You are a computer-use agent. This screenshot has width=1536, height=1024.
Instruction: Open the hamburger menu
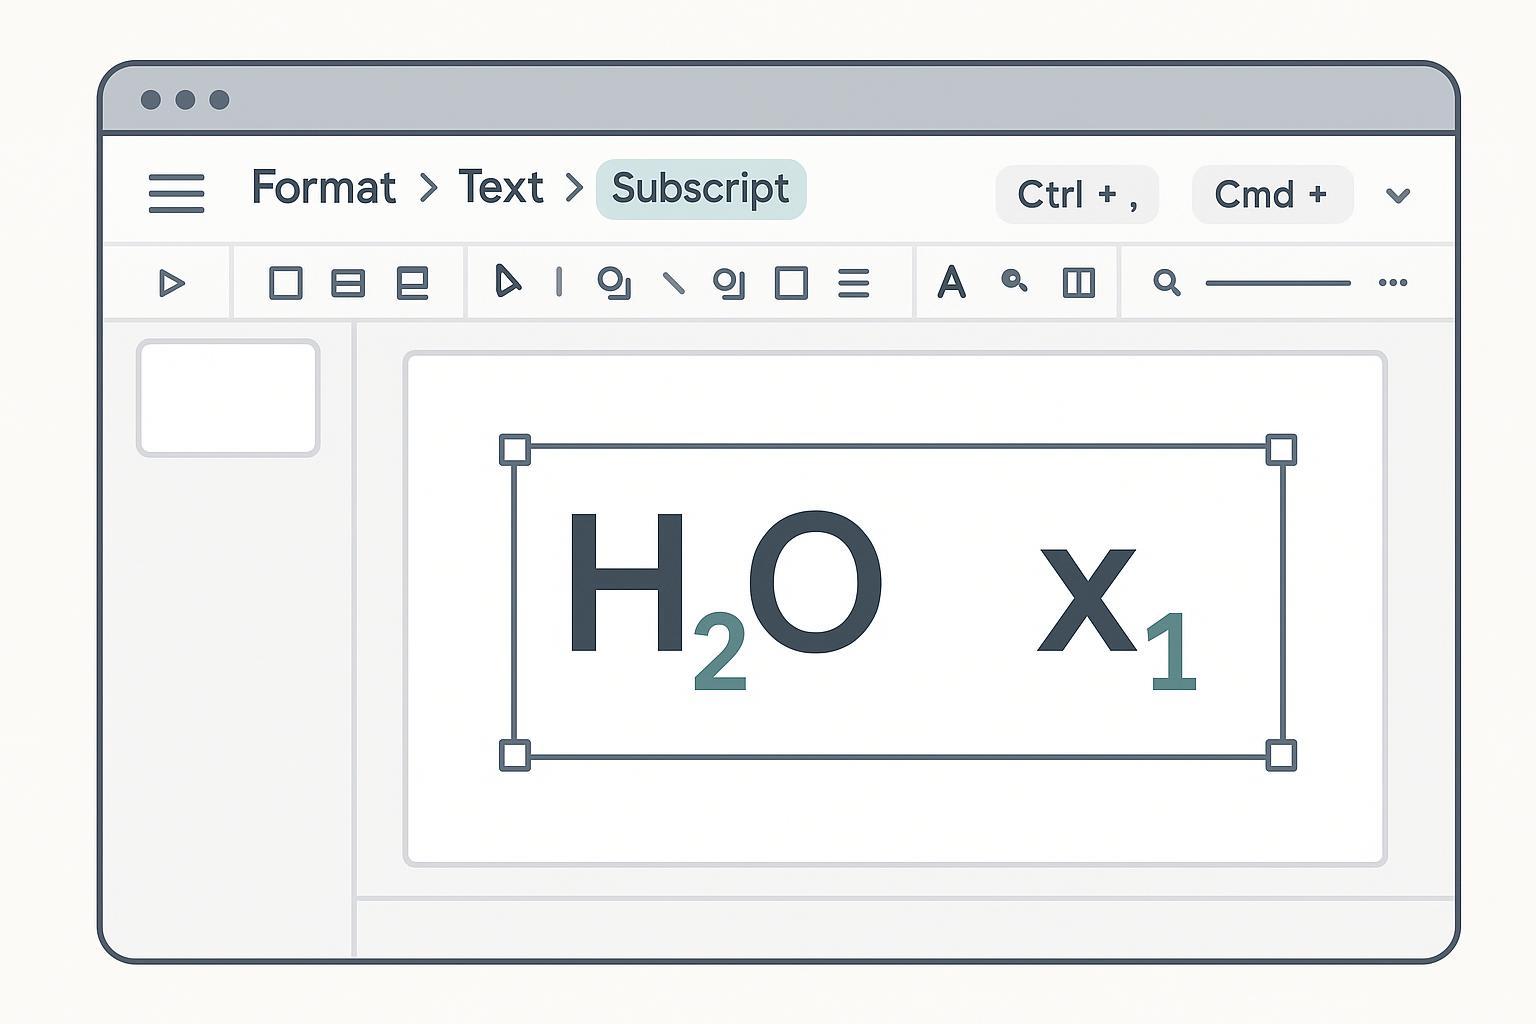[x=176, y=193]
